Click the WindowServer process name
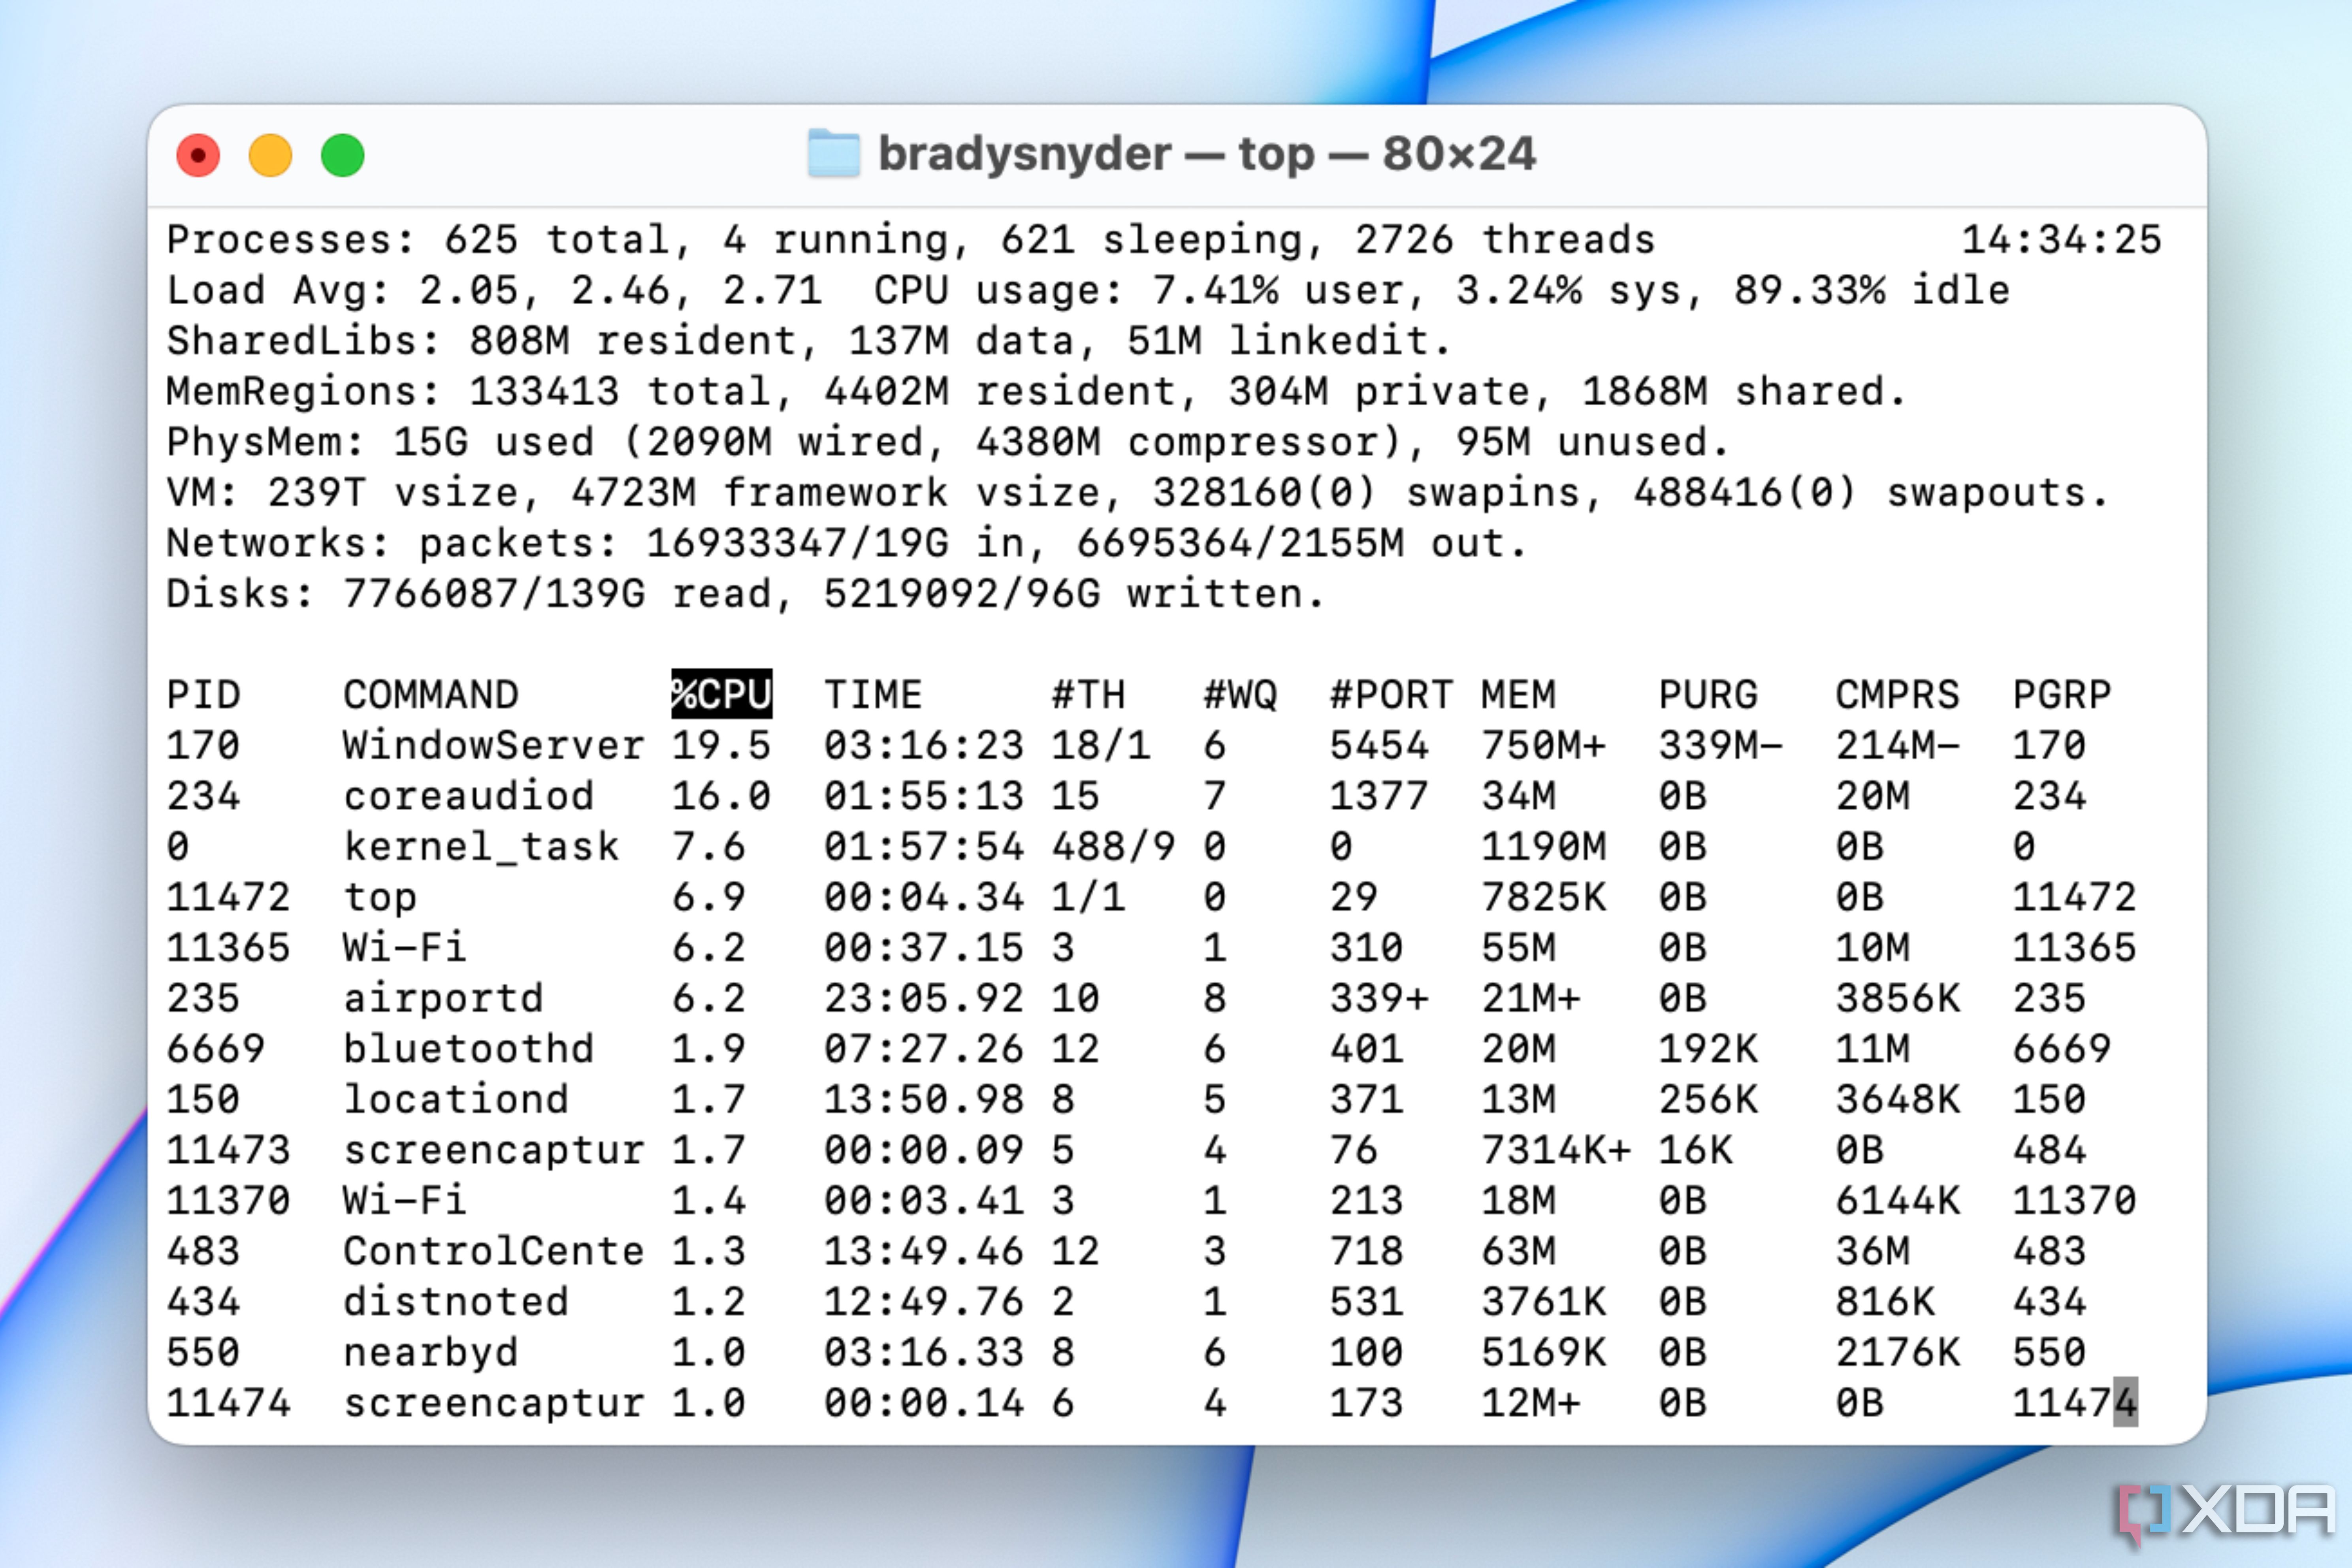2352x1568 pixels. point(493,745)
